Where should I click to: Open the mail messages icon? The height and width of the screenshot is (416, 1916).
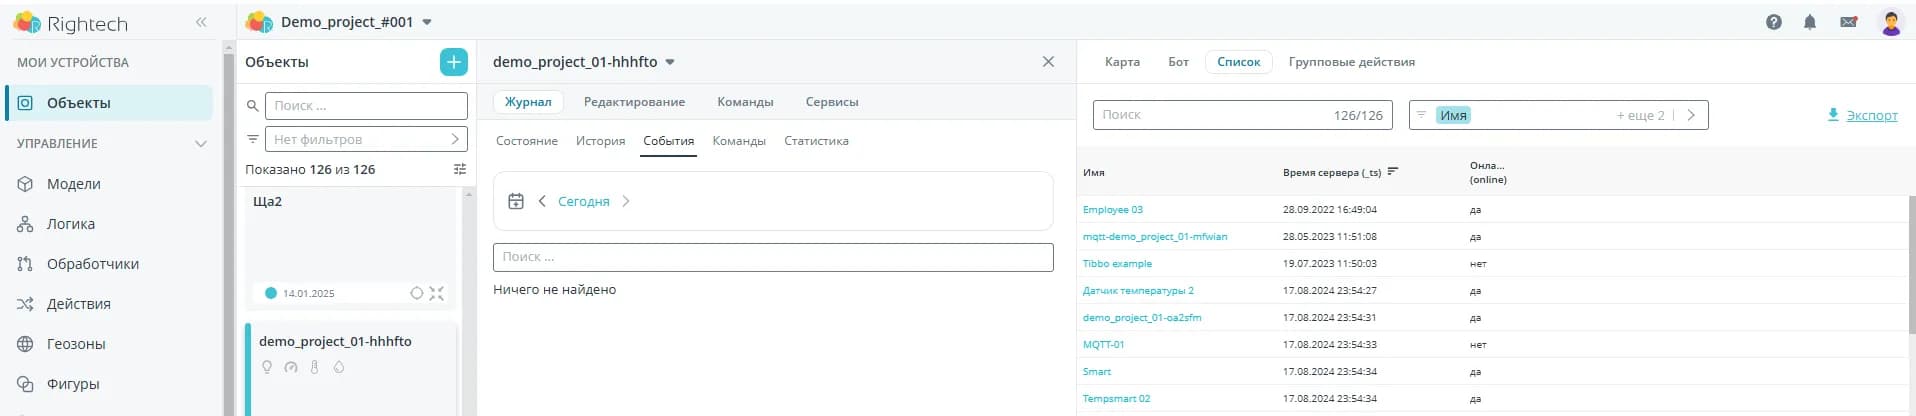[1848, 22]
